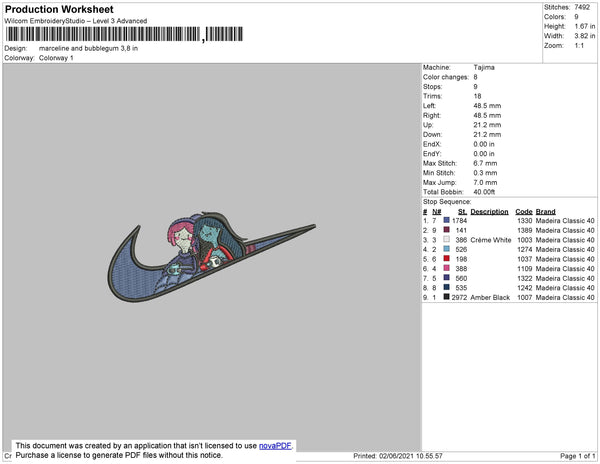The width and height of the screenshot is (600, 464).
Task: Click the Up value 21.2 mm
Action: (487, 125)
